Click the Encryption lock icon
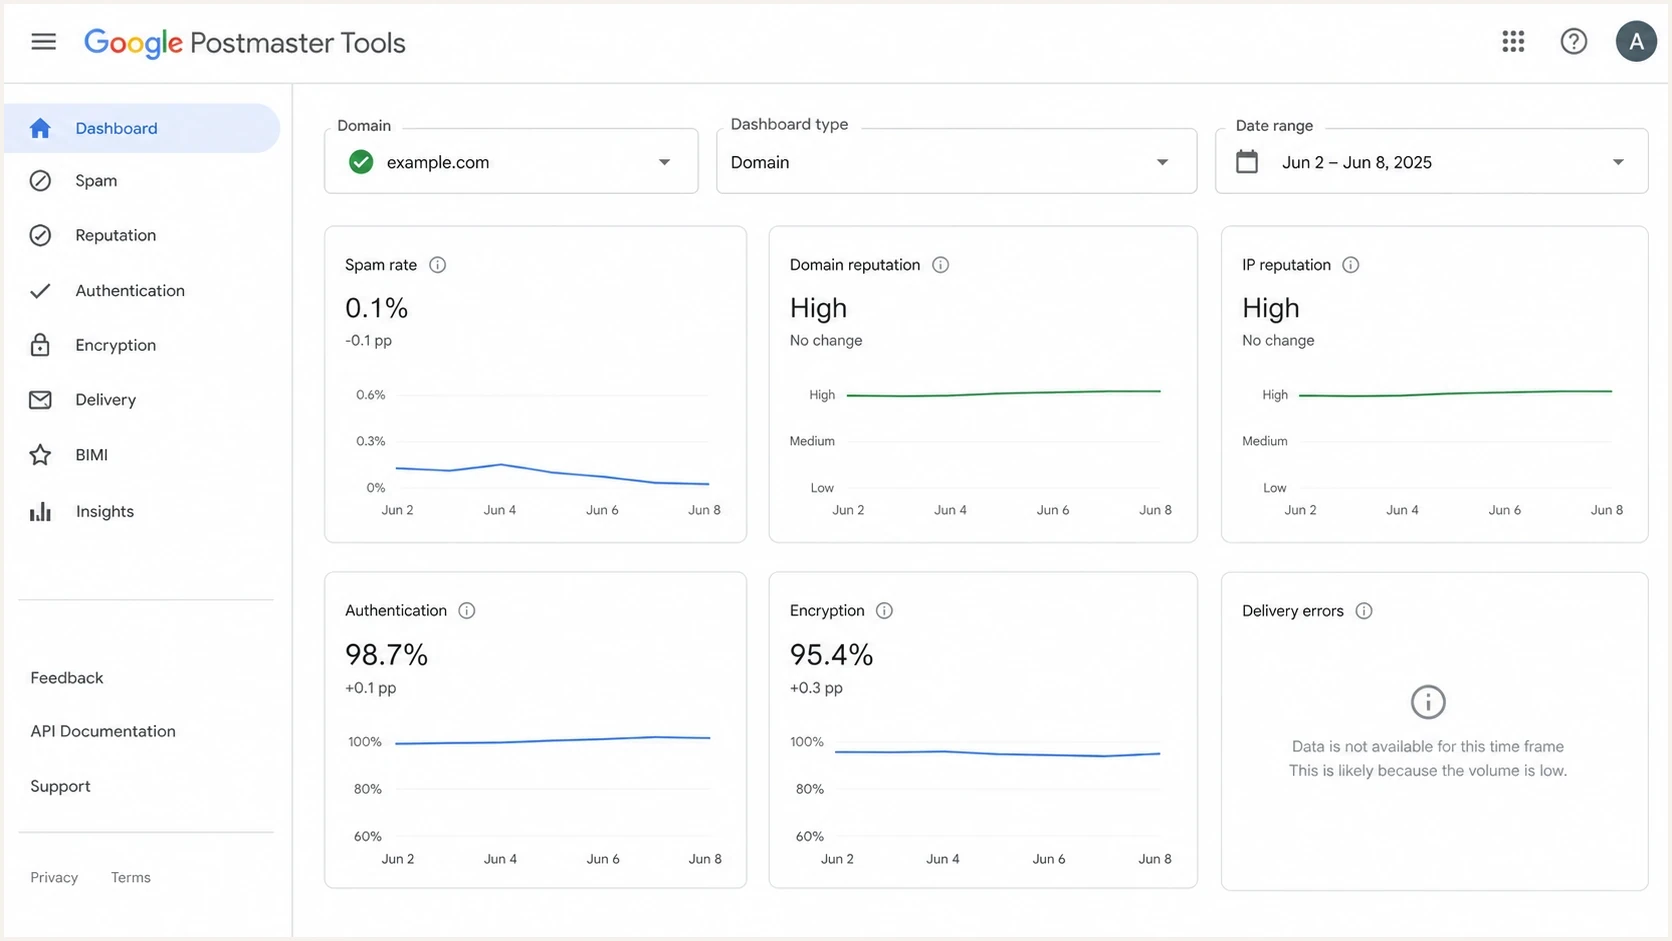 [40, 345]
